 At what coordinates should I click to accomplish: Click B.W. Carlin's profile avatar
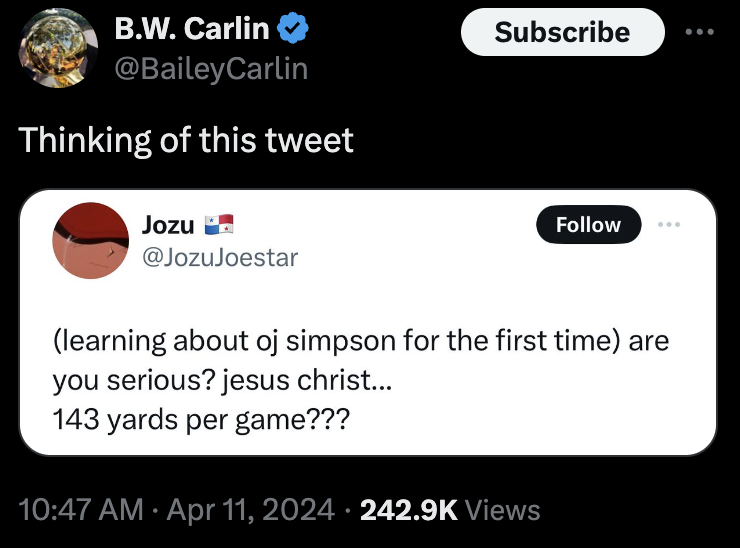click(56, 49)
